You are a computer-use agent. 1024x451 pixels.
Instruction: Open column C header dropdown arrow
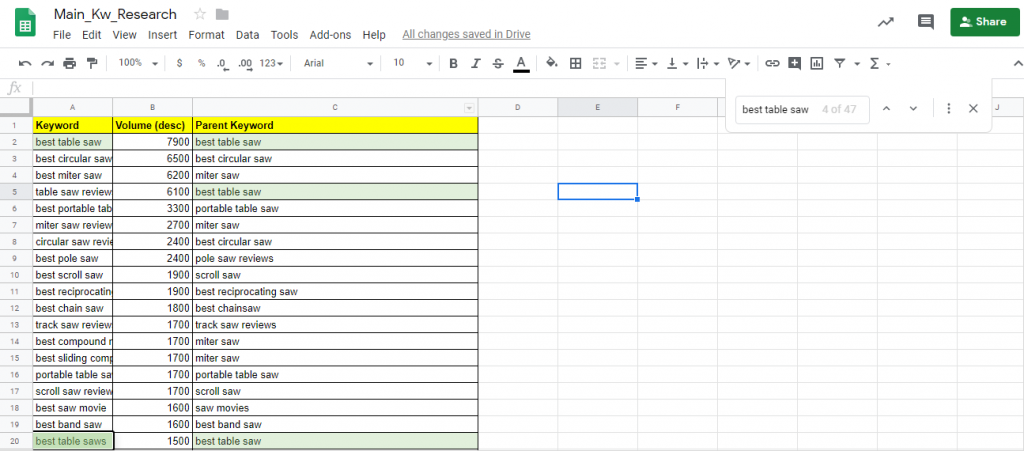click(x=468, y=108)
